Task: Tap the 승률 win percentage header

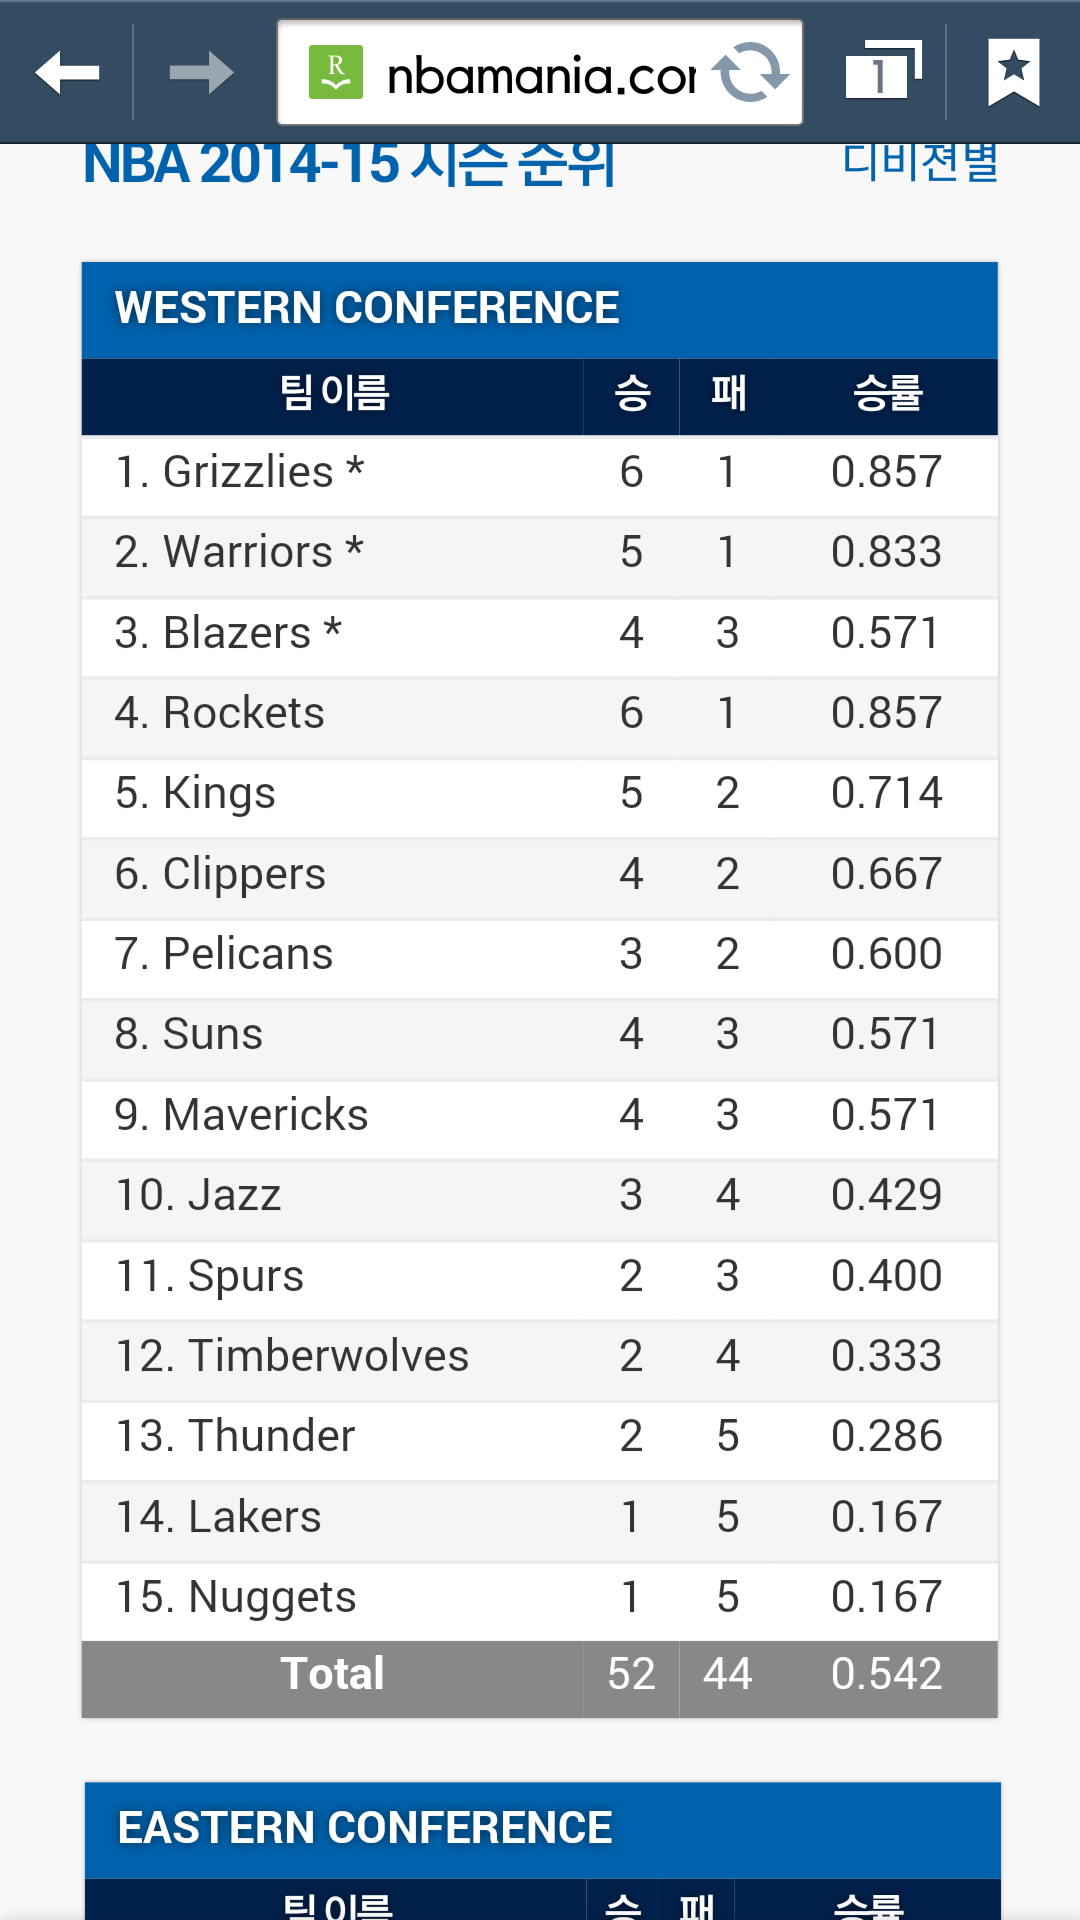Action: pos(887,393)
